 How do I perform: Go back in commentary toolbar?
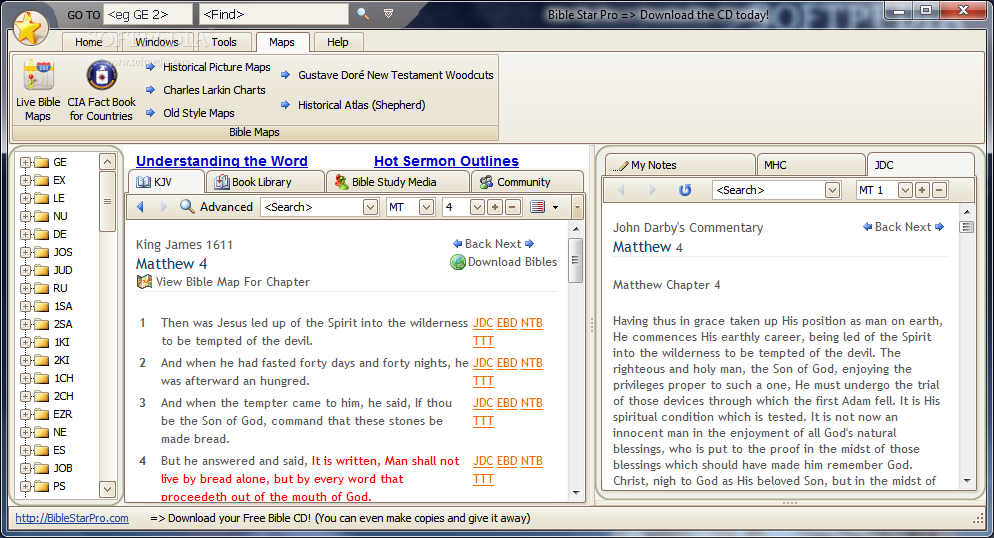click(x=621, y=189)
